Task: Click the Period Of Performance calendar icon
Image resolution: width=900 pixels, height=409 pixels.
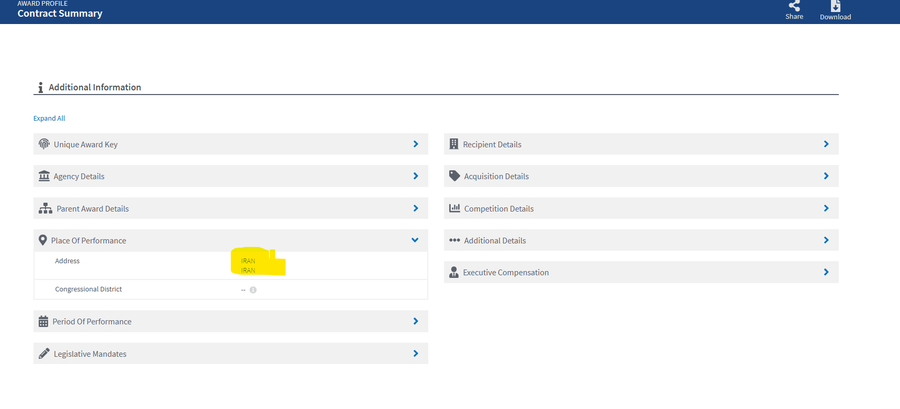Action: click(x=43, y=321)
